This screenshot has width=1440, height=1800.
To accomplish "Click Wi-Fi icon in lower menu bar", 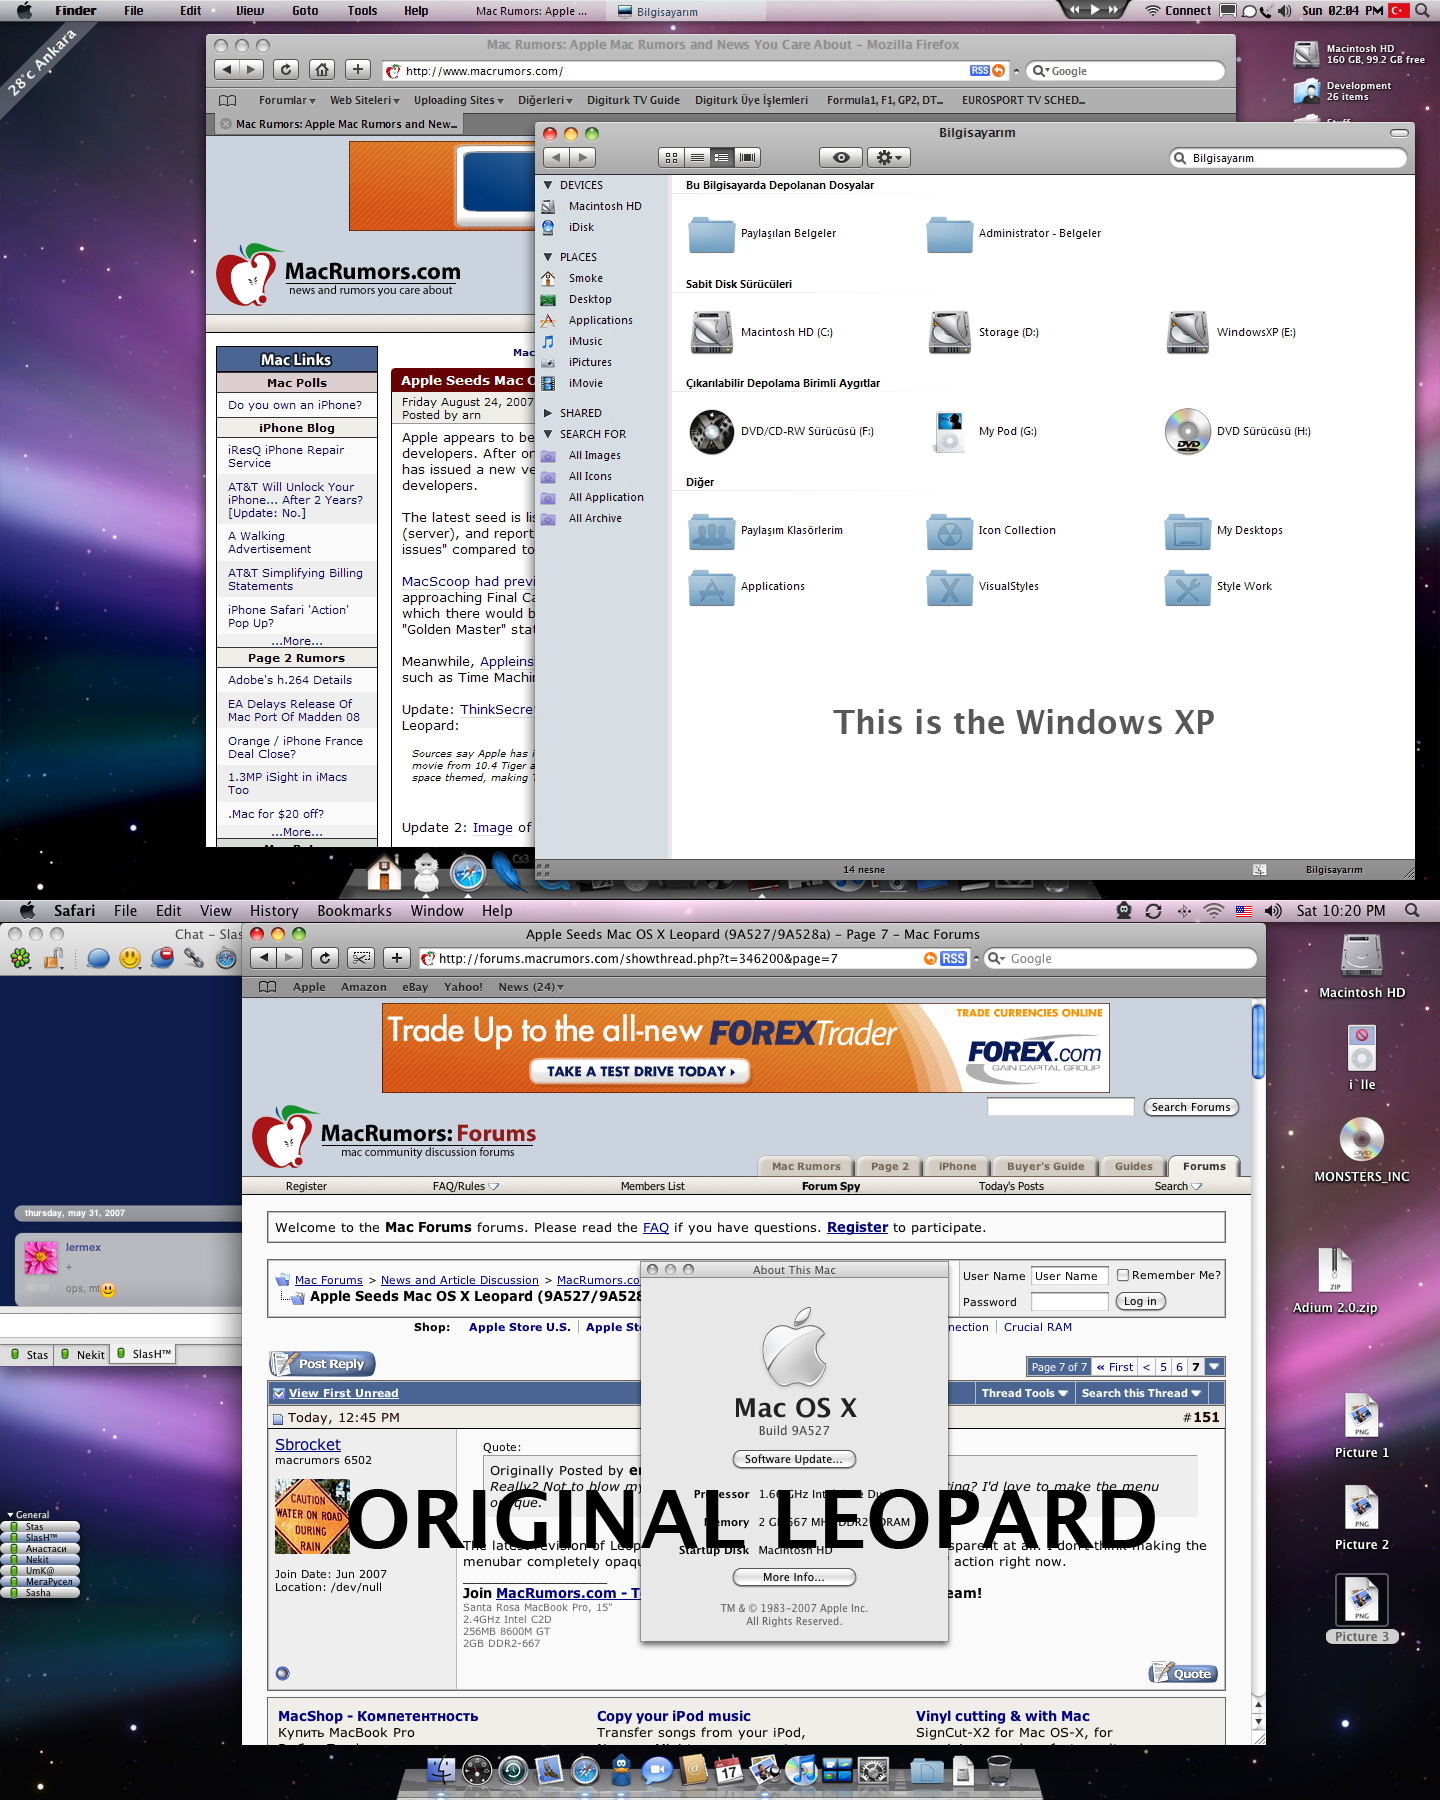I will 1213,911.
